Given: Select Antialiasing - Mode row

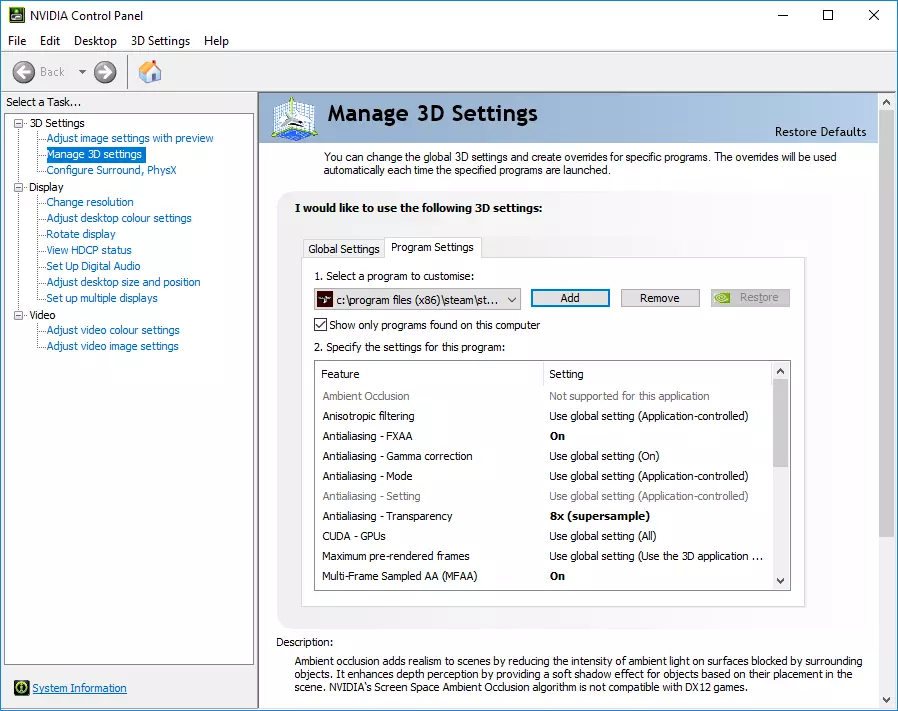Looking at the screenshot, I should (543, 476).
